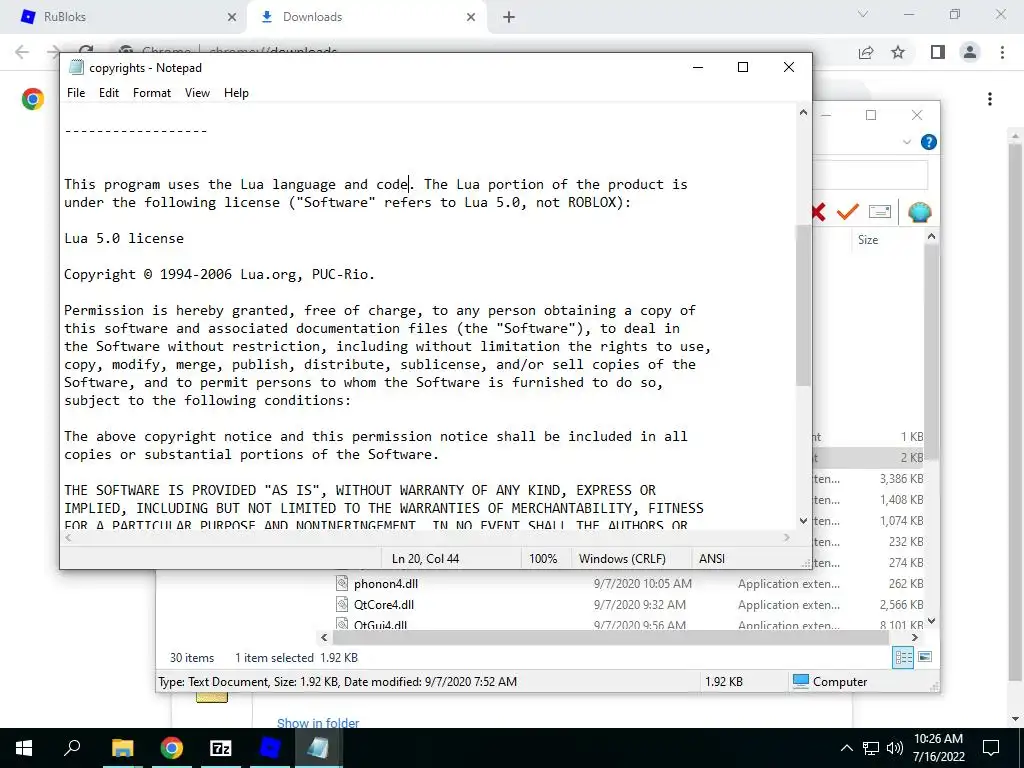The image size is (1024, 768).
Task: Click the Explorer search input field
Action: 870,175
